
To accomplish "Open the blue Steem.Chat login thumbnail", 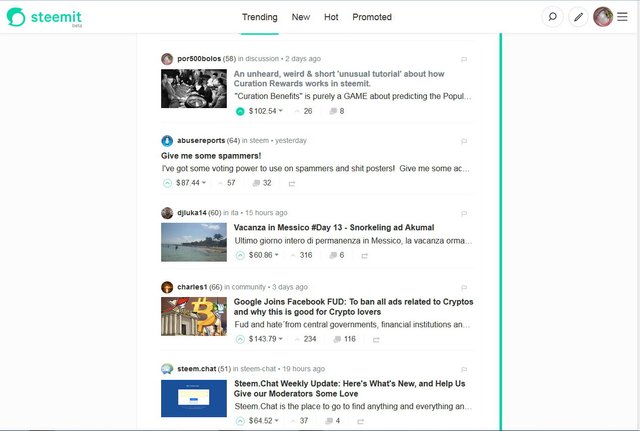I will click(x=194, y=398).
